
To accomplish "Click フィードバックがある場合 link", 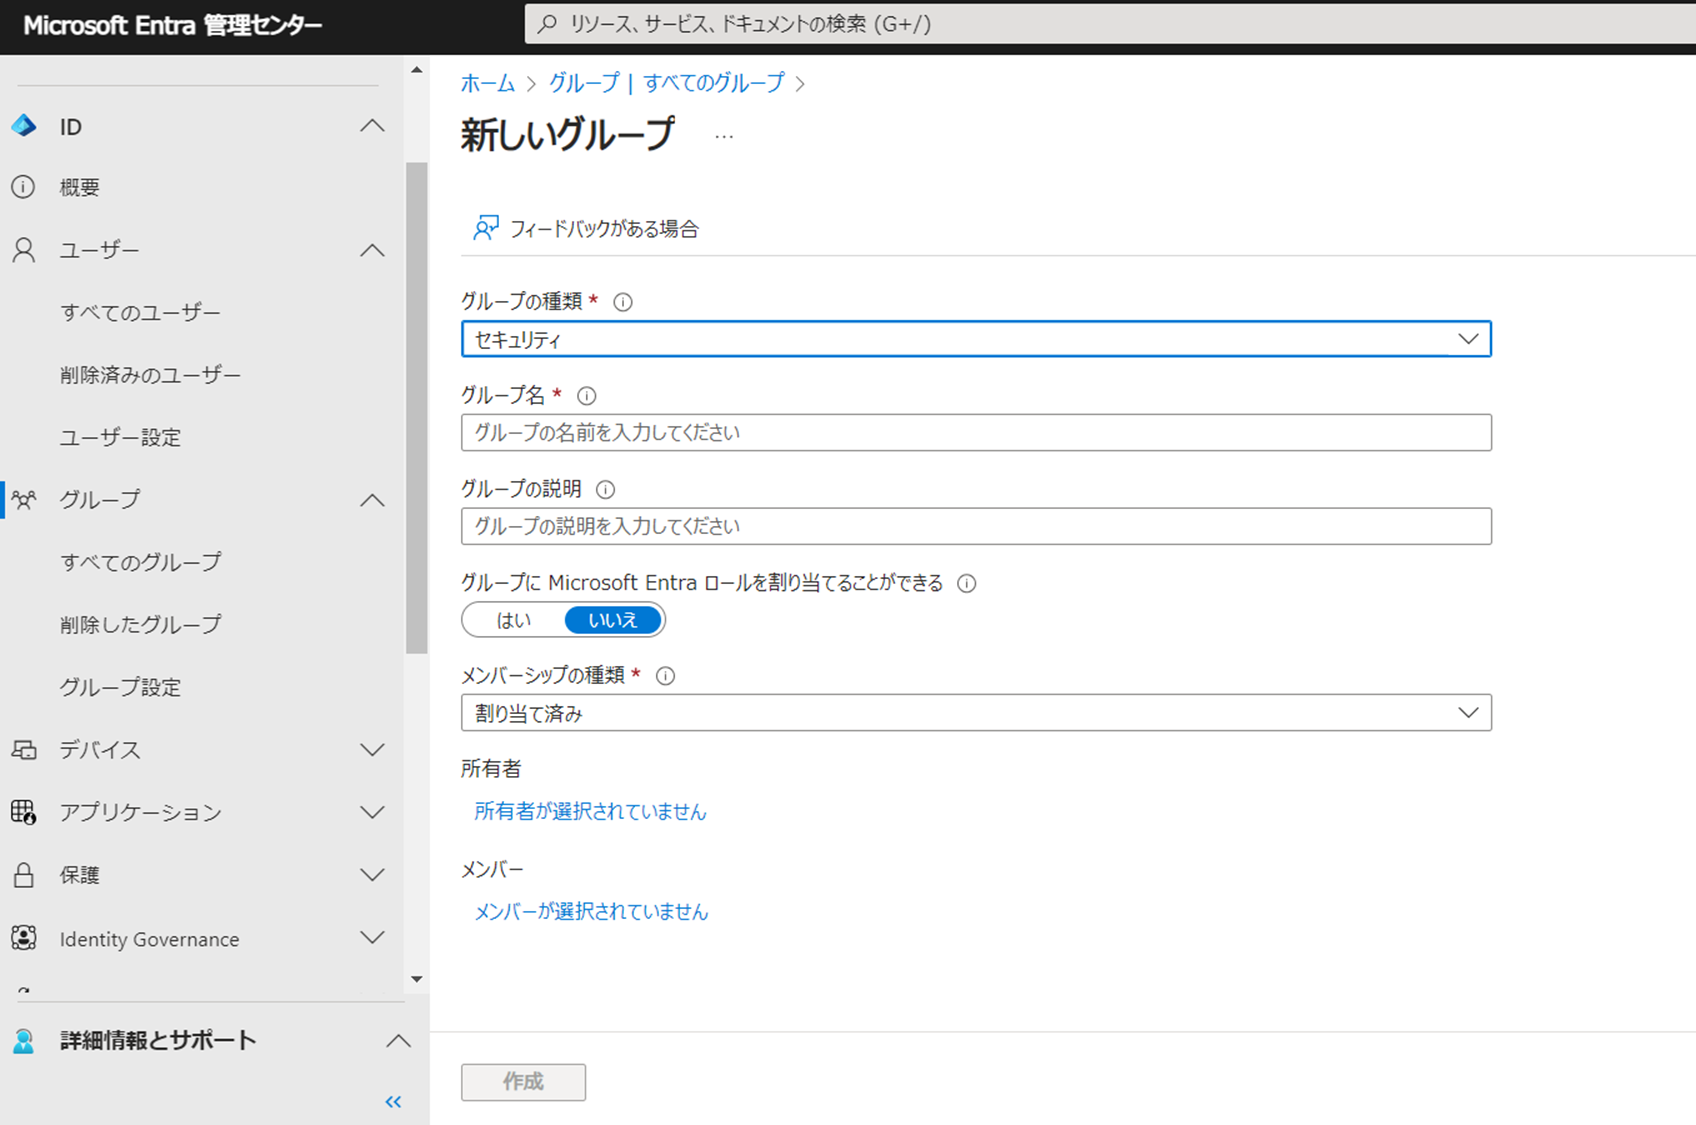I will (x=604, y=229).
